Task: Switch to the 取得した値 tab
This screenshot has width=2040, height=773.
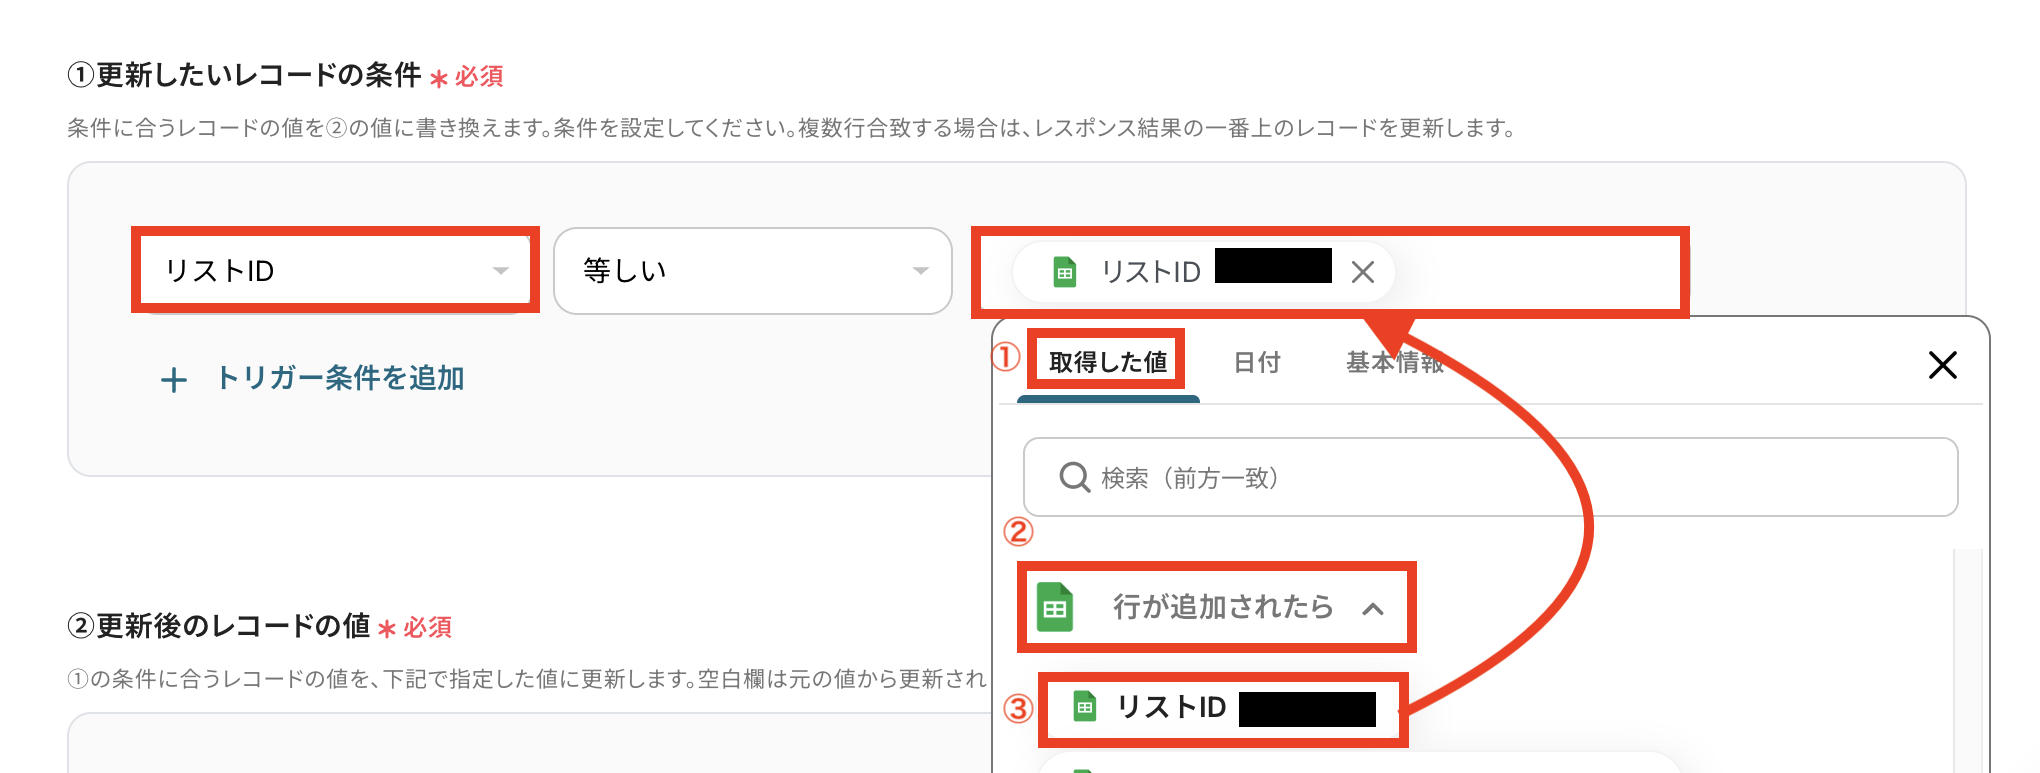Action: point(1107,362)
